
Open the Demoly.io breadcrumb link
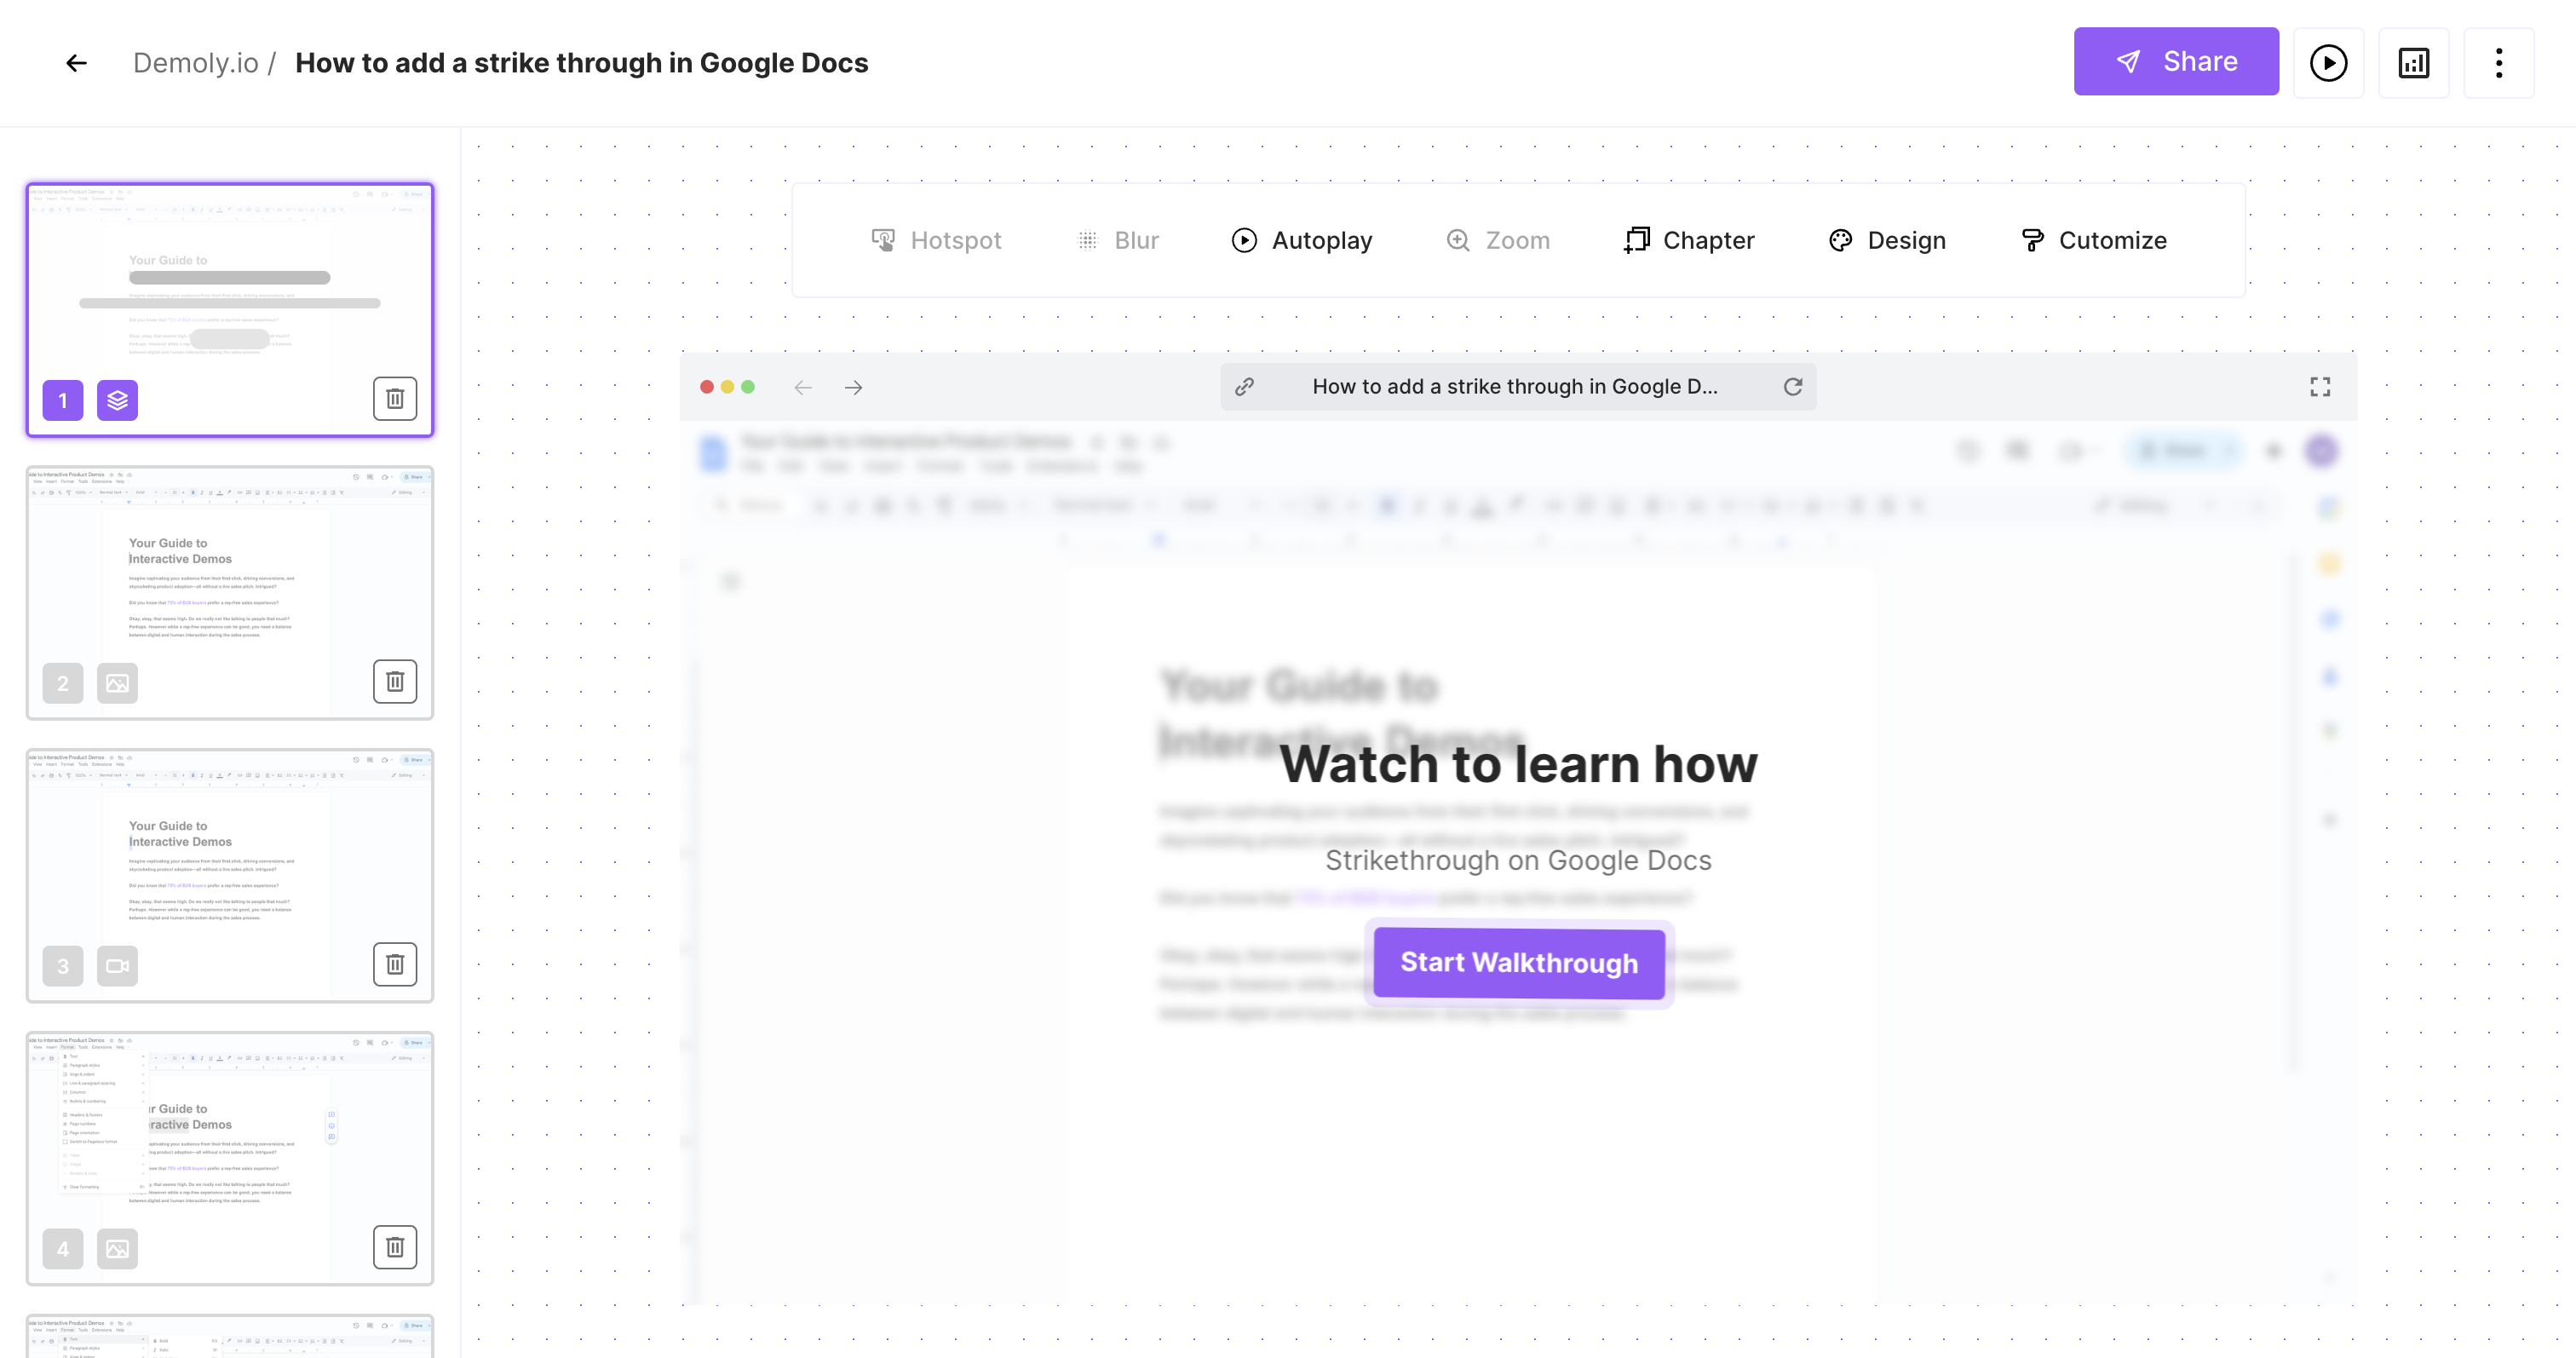pyautogui.click(x=196, y=63)
